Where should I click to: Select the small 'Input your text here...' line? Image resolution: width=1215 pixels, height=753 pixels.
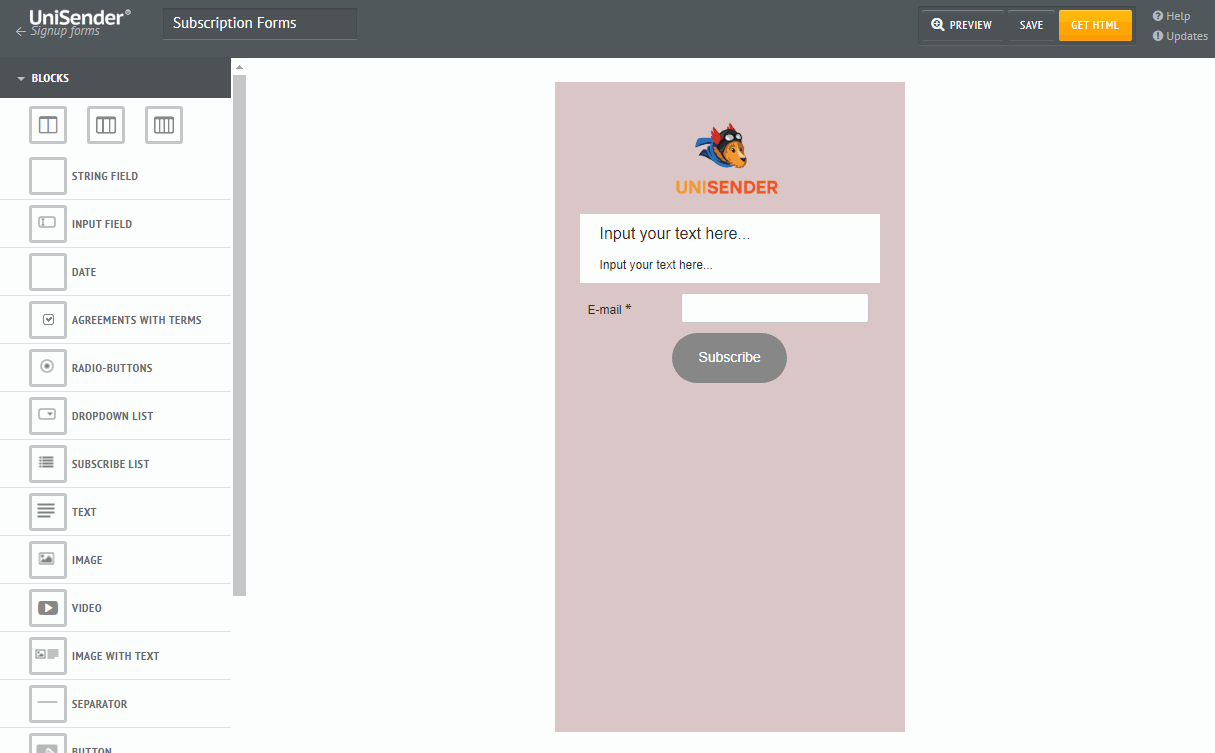coord(656,265)
